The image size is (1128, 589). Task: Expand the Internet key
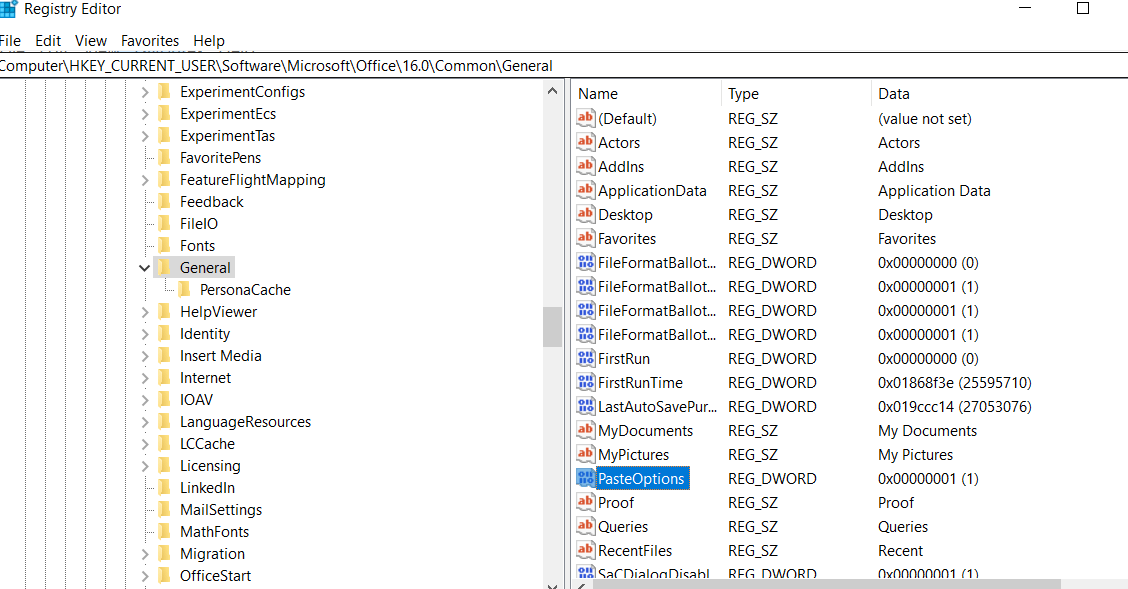pos(145,378)
